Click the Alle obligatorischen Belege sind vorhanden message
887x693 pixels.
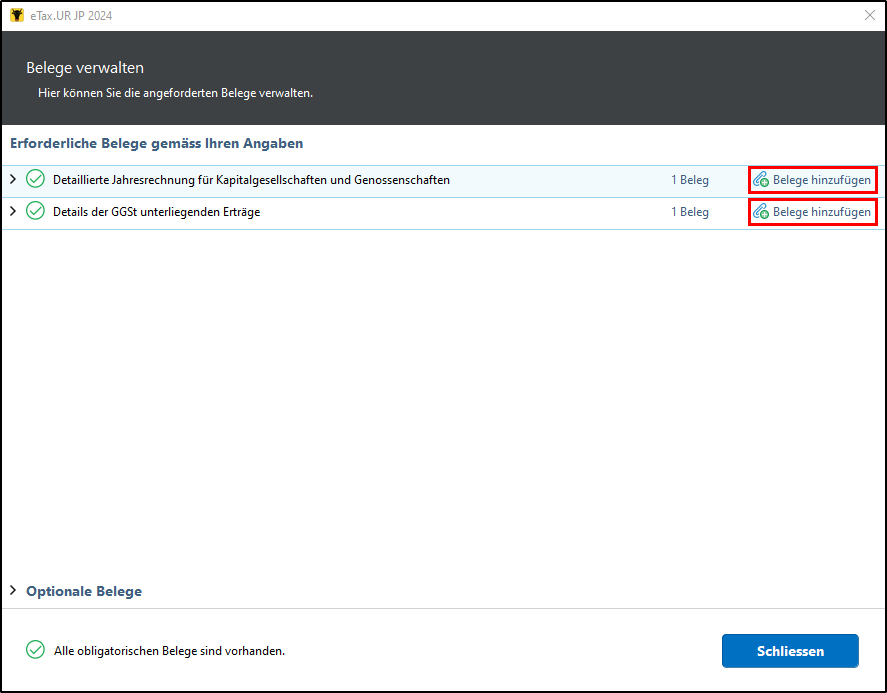point(169,651)
